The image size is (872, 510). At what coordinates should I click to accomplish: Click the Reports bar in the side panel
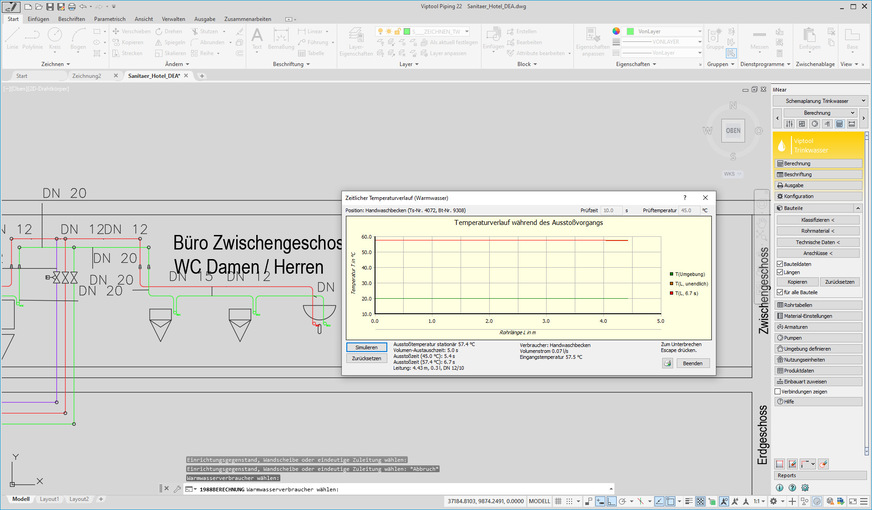click(x=818, y=476)
